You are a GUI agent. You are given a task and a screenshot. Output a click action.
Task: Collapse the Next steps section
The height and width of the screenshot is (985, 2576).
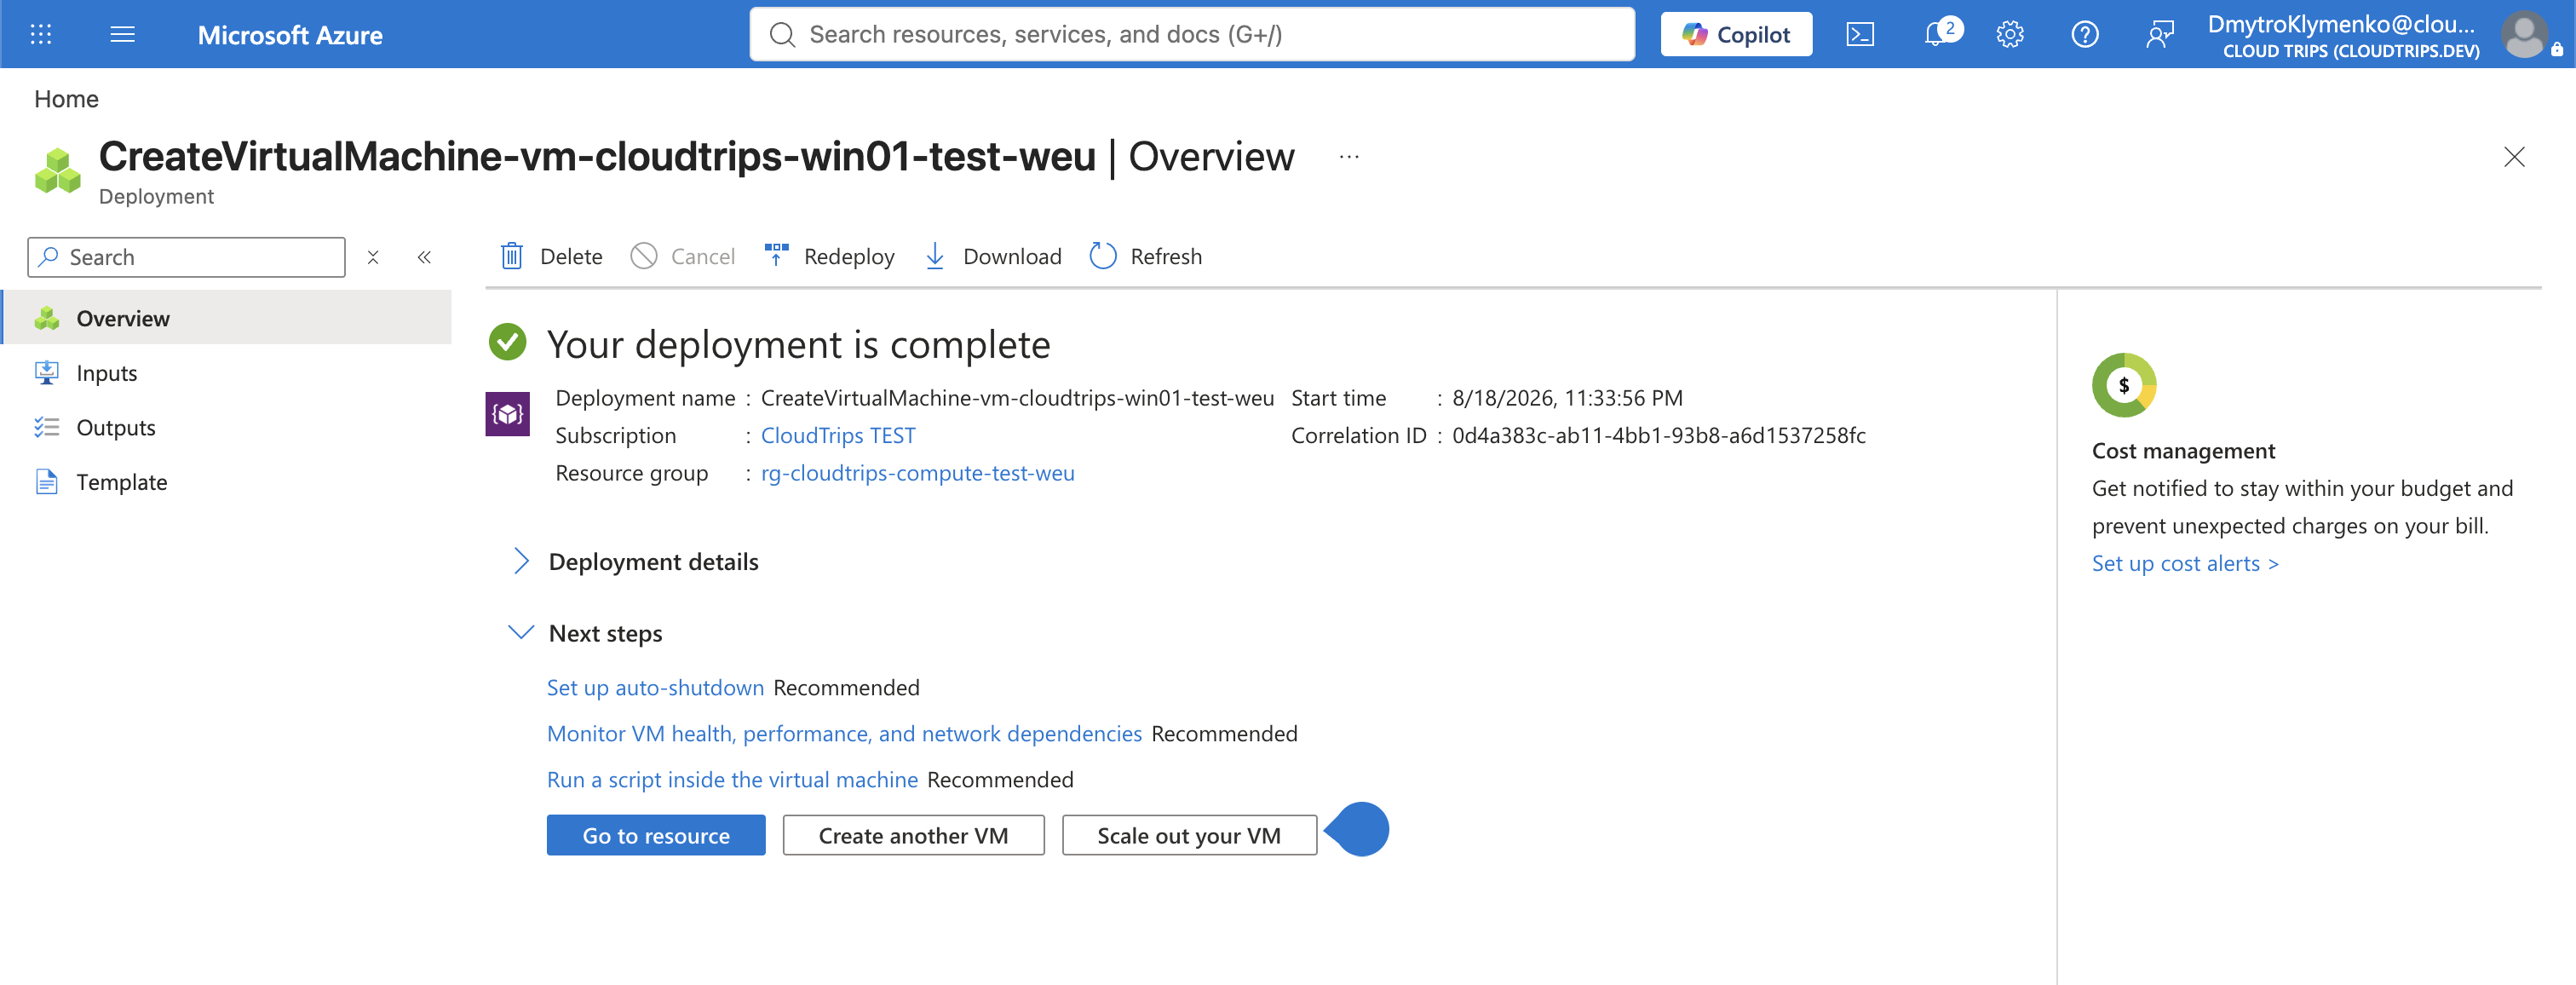click(588, 633)
